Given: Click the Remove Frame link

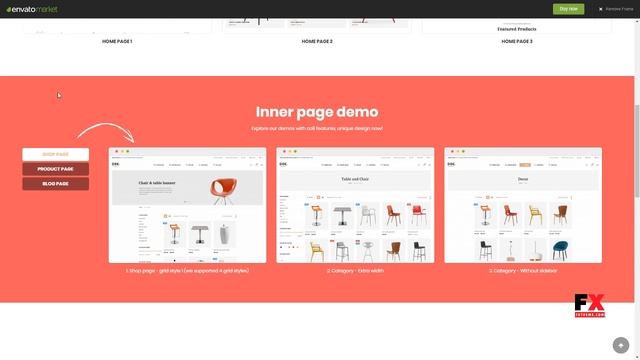Looking at the screenshot, I should point(616,9).
